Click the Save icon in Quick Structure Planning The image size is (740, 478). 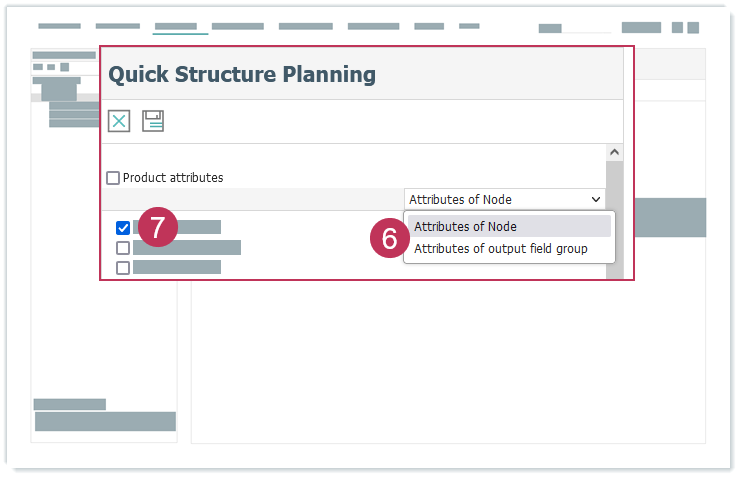[153, 121]
